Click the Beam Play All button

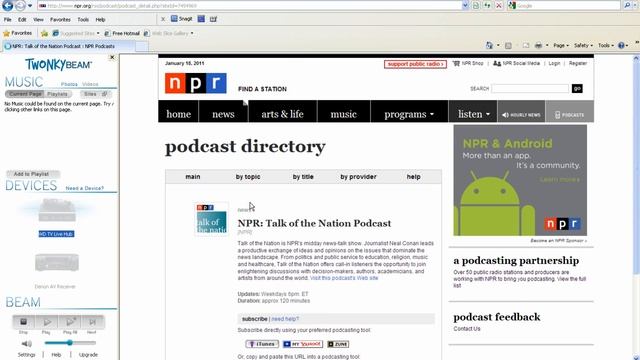click(70, 322)
